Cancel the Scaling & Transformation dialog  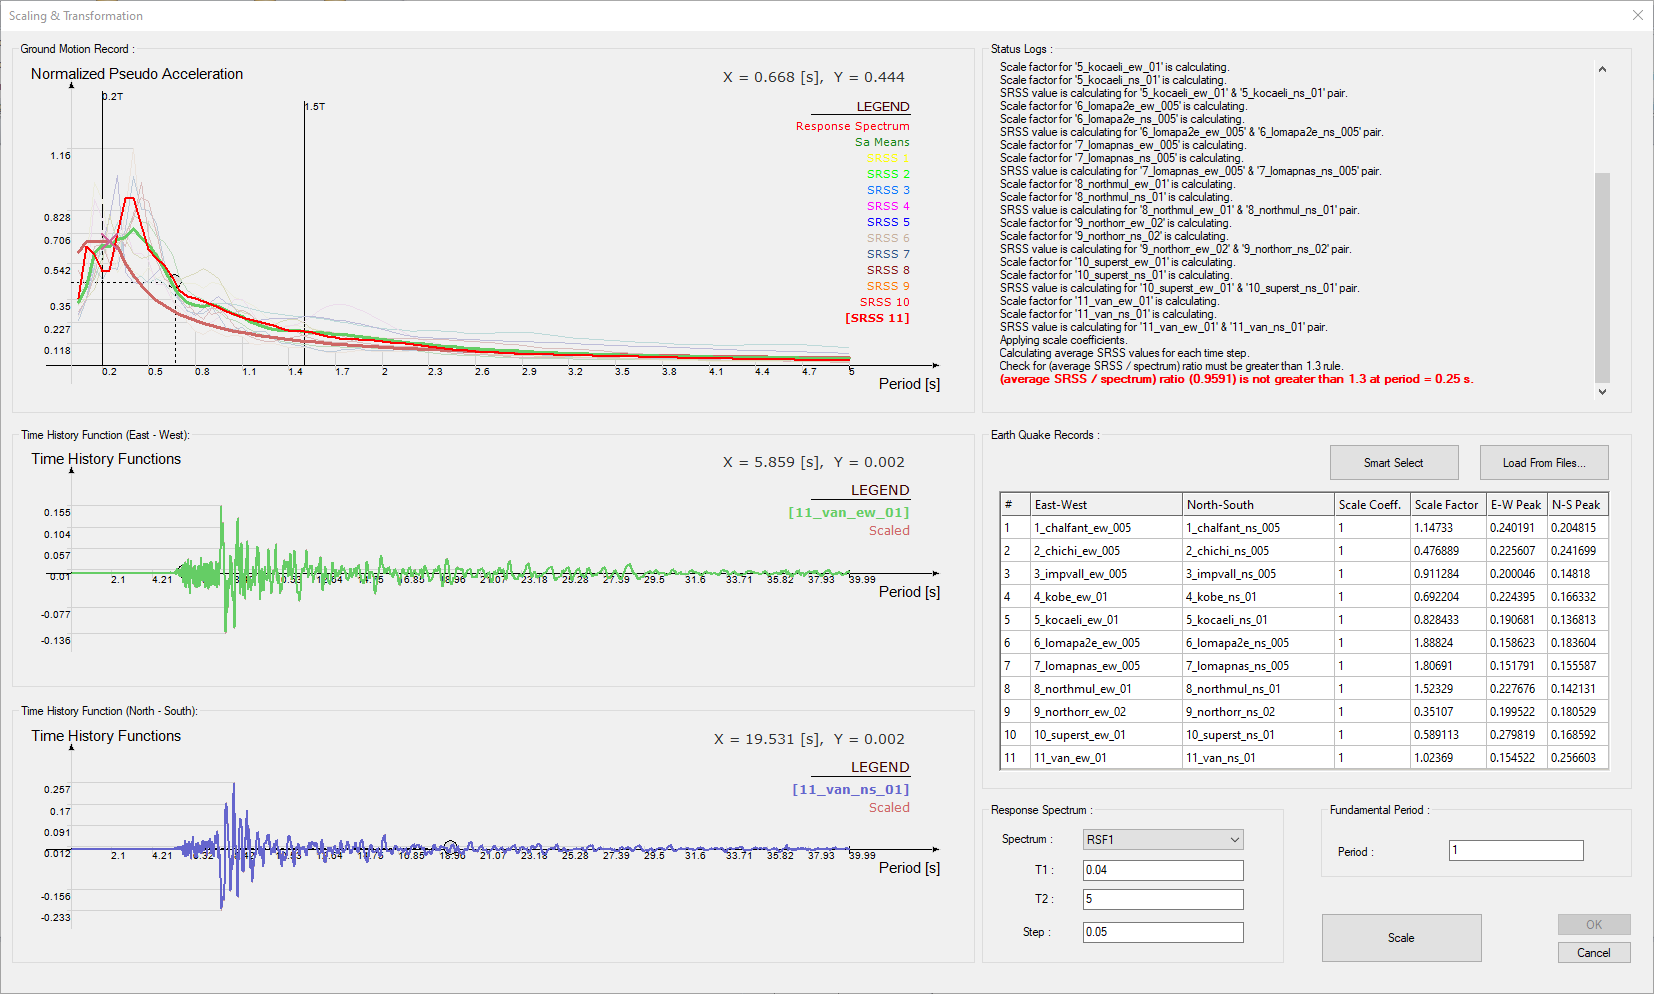[x=1593, y=953]
